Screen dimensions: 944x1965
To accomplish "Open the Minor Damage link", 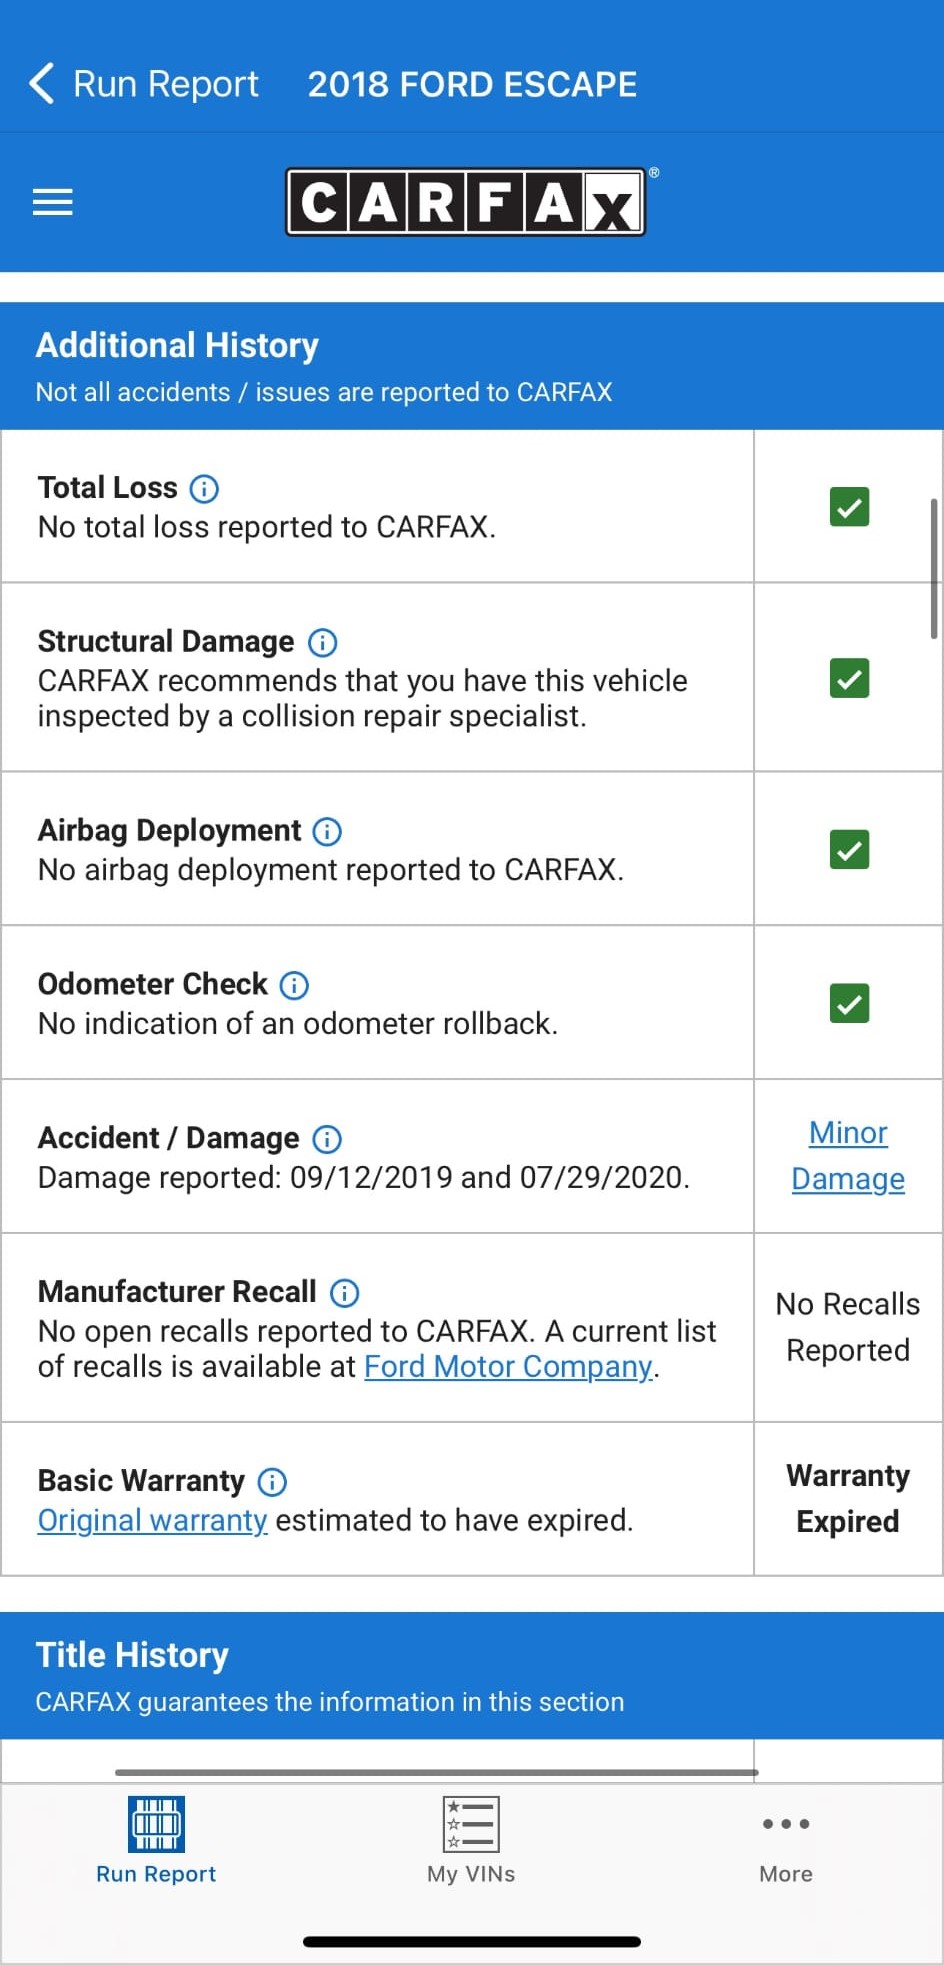I will (848, 1156).
